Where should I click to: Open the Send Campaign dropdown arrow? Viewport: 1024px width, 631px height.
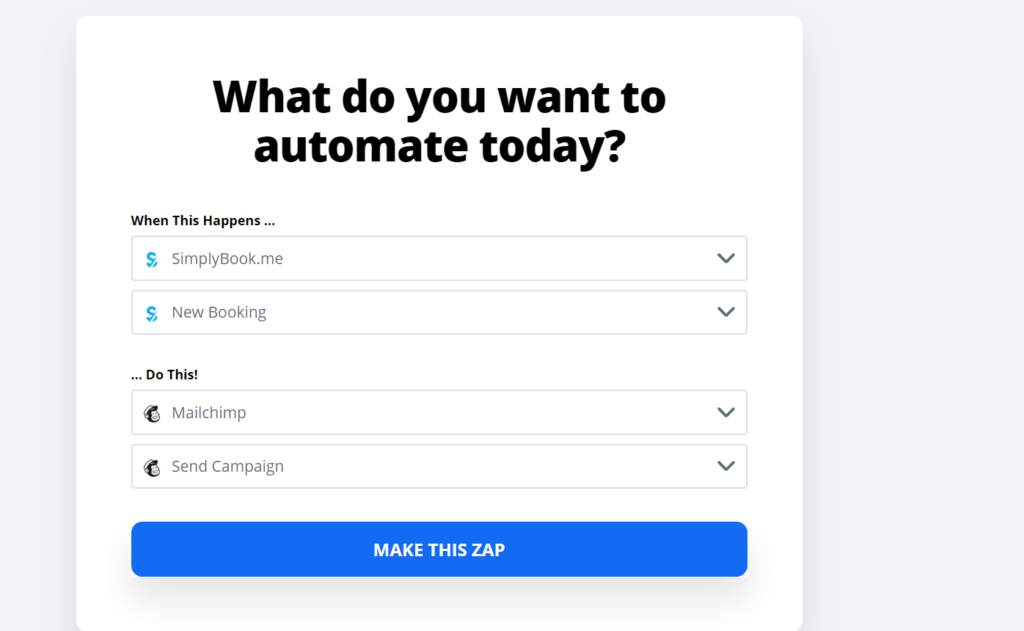726,466
